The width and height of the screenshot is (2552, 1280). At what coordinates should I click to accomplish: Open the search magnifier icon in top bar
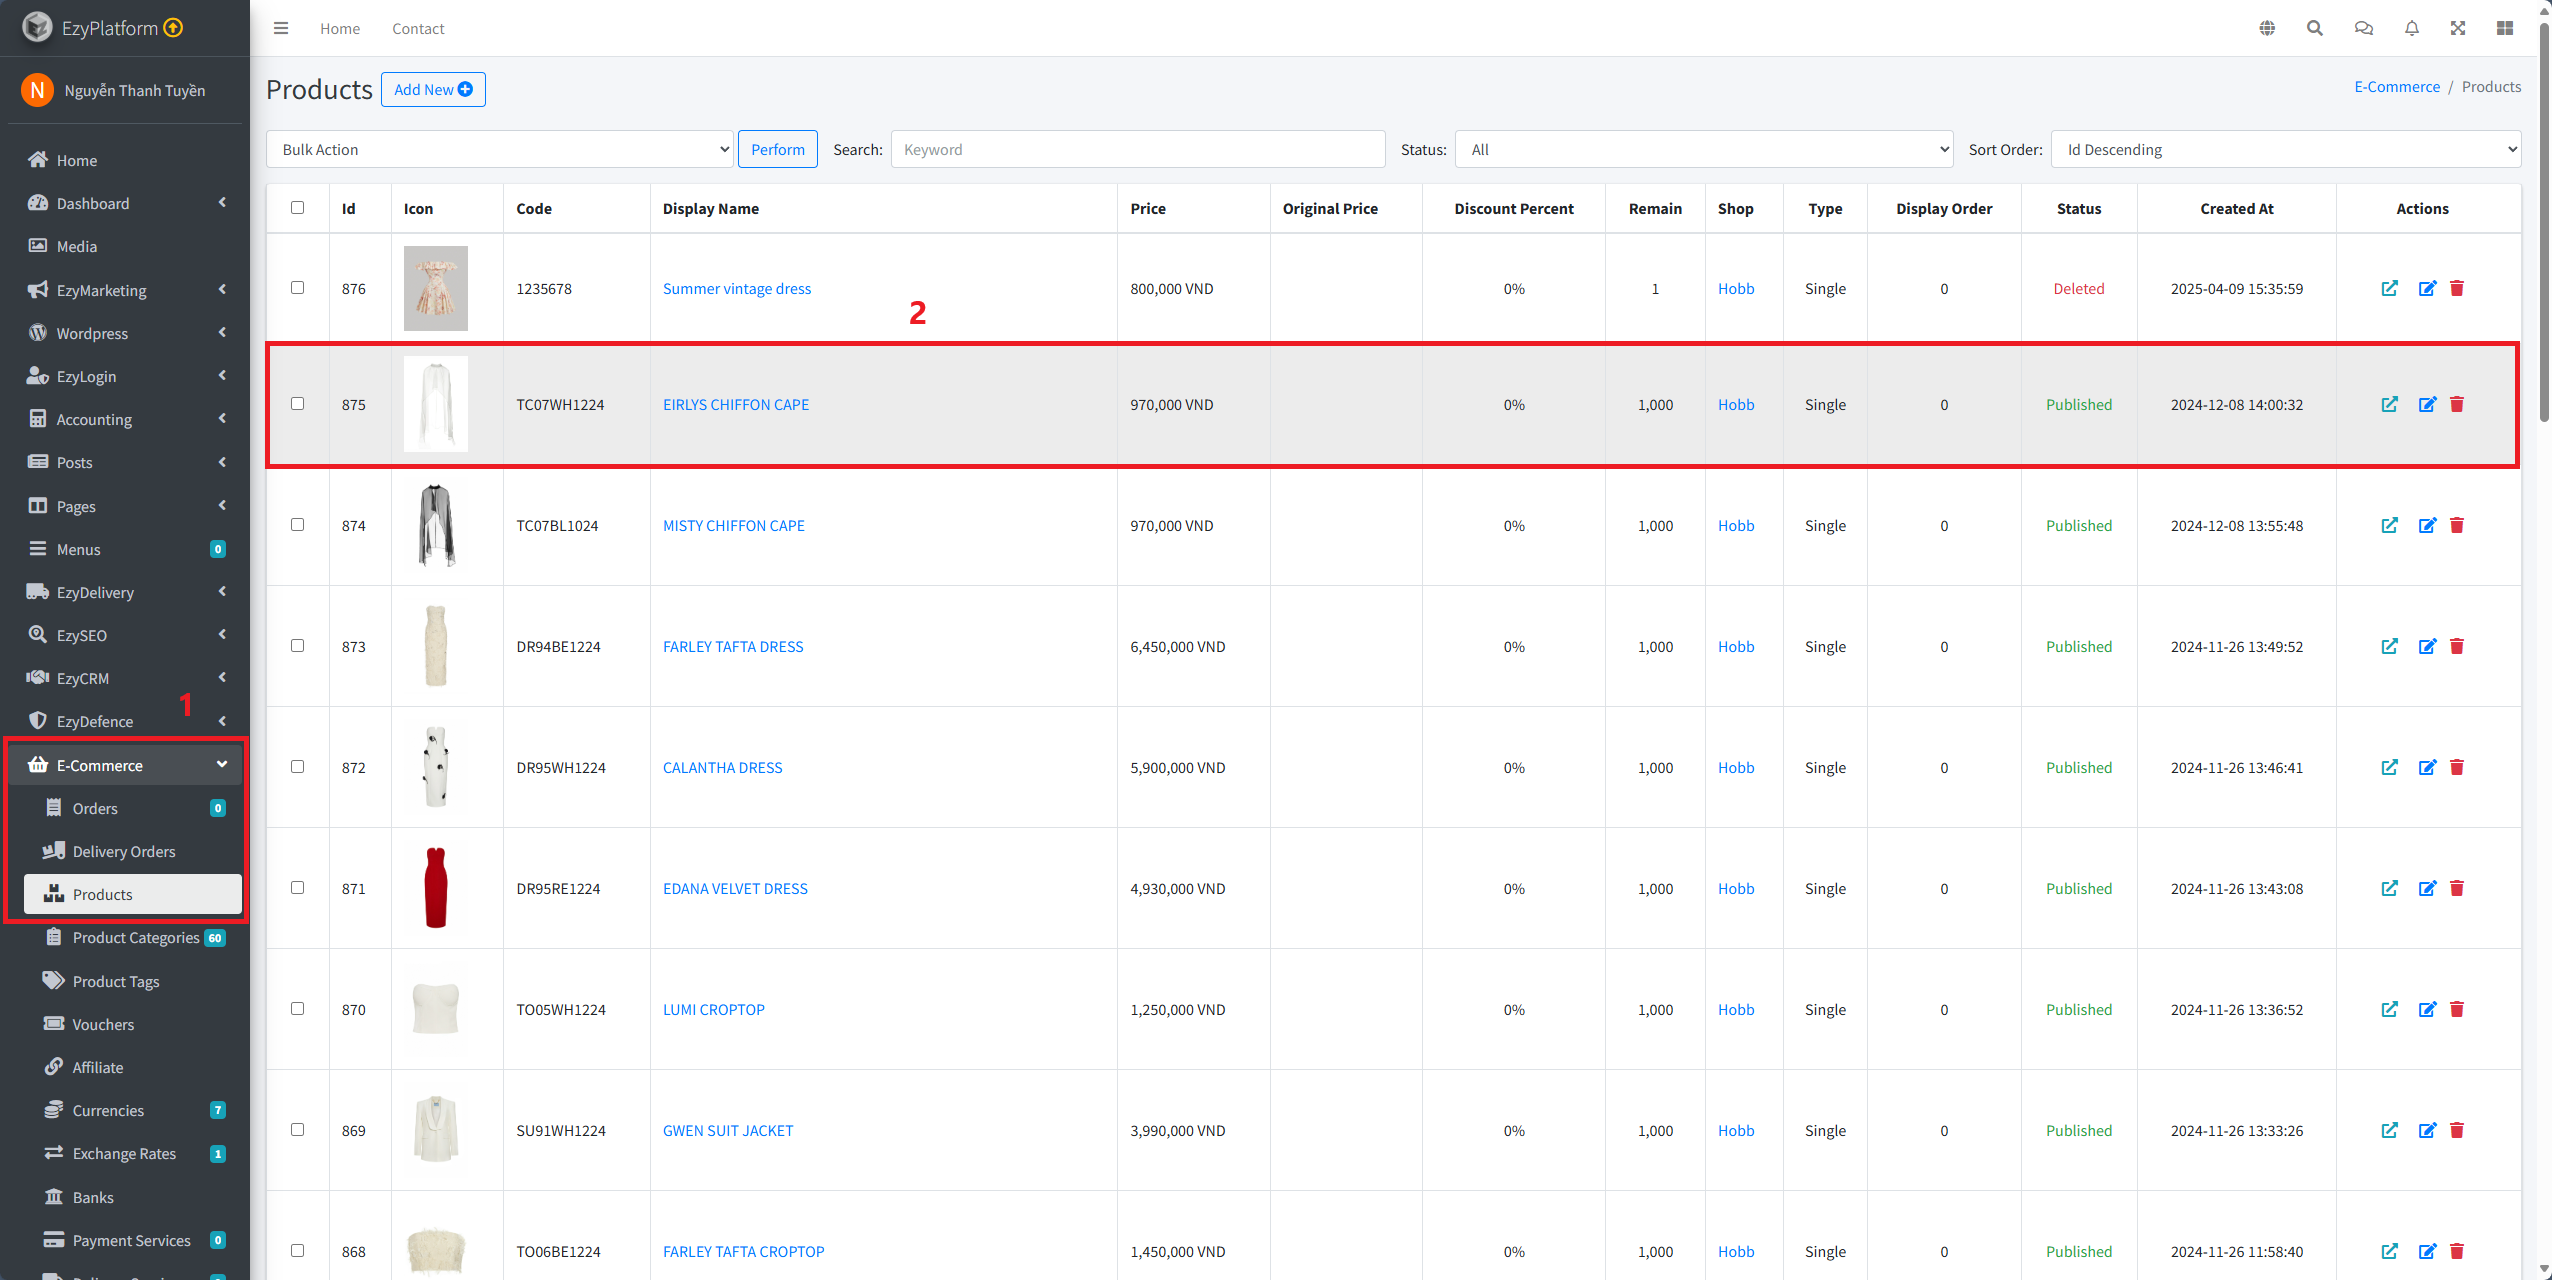coord(2315,28)
